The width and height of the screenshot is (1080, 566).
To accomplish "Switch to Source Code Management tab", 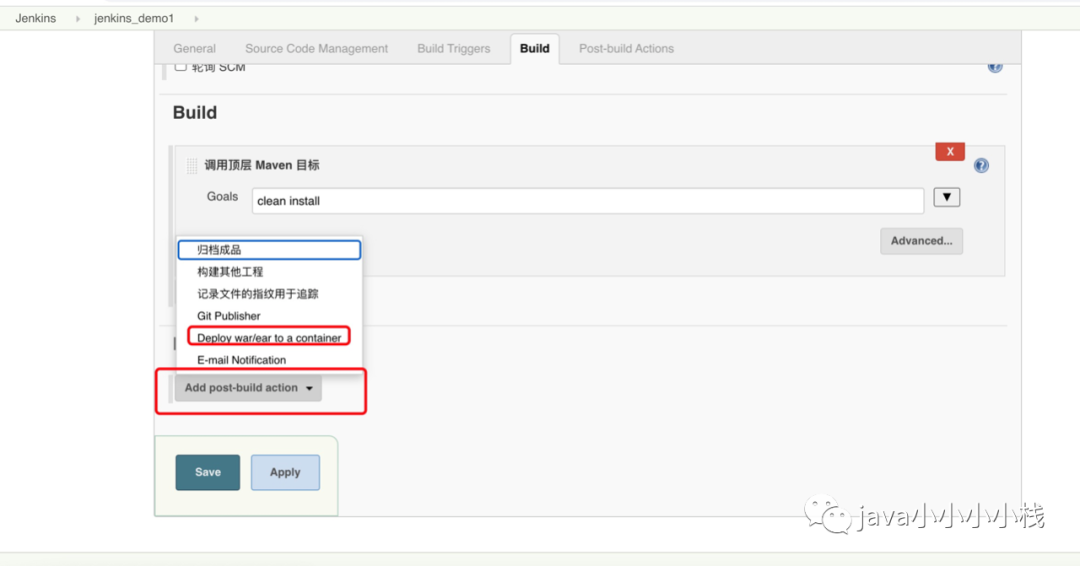I will coord(316,48).
